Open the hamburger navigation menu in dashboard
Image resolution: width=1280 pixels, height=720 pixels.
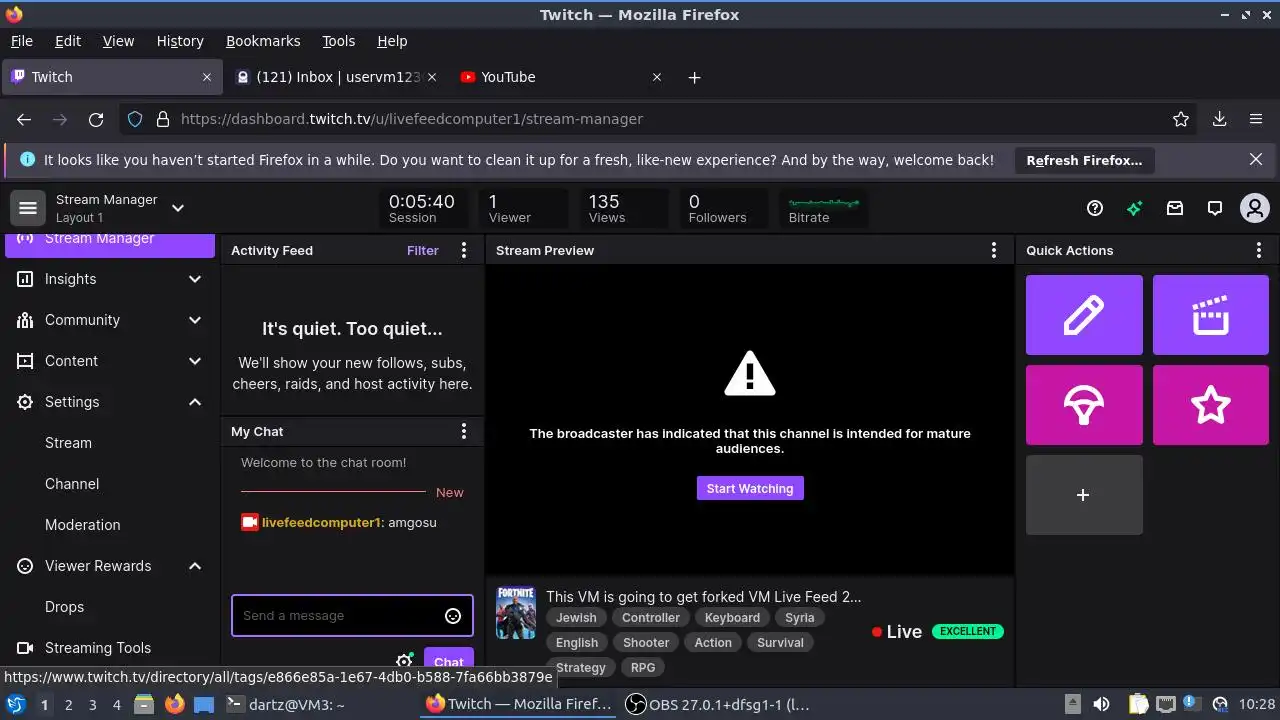click(x=28, y=208)
